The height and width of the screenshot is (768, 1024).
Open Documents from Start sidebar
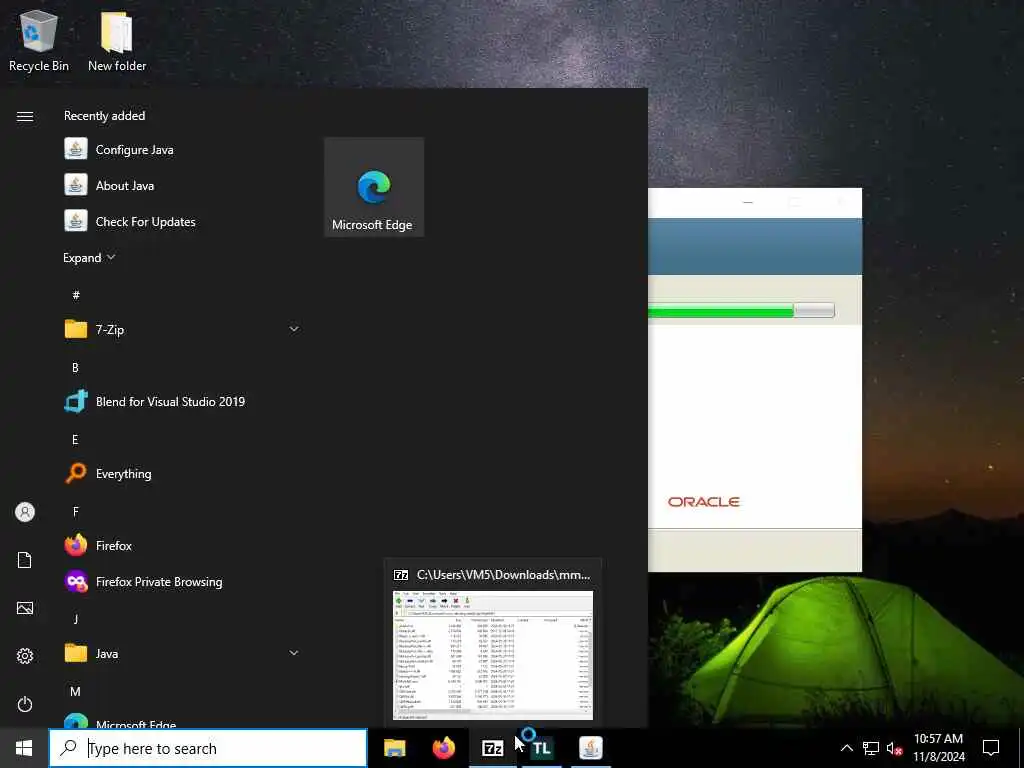pos(25,560)
